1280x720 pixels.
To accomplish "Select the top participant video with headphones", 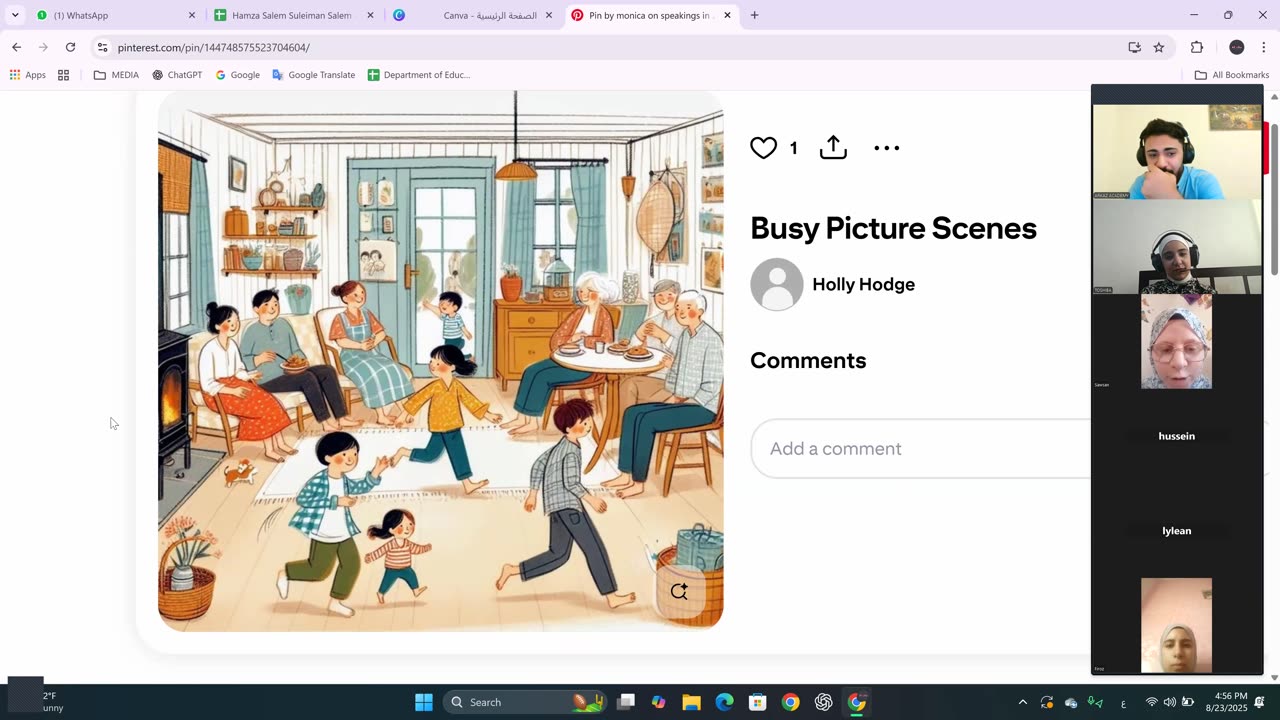I will pos(1177,151).
